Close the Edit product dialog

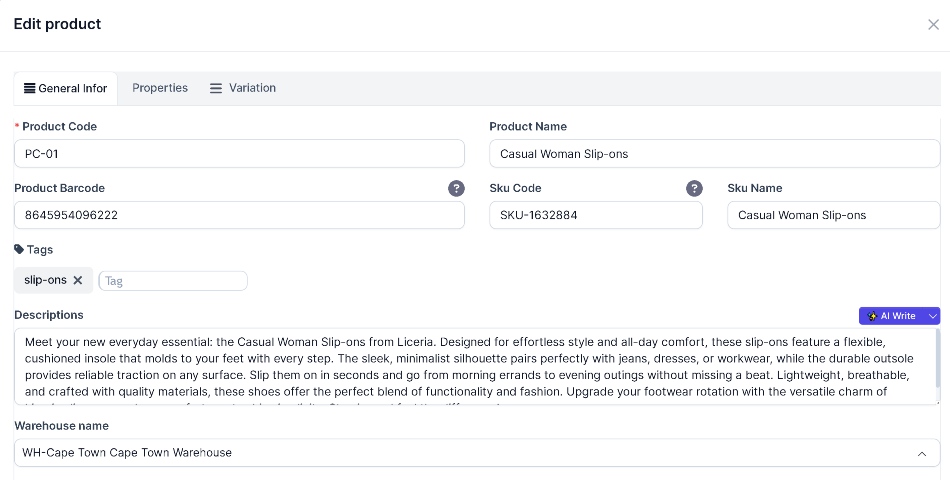point(933,24)
